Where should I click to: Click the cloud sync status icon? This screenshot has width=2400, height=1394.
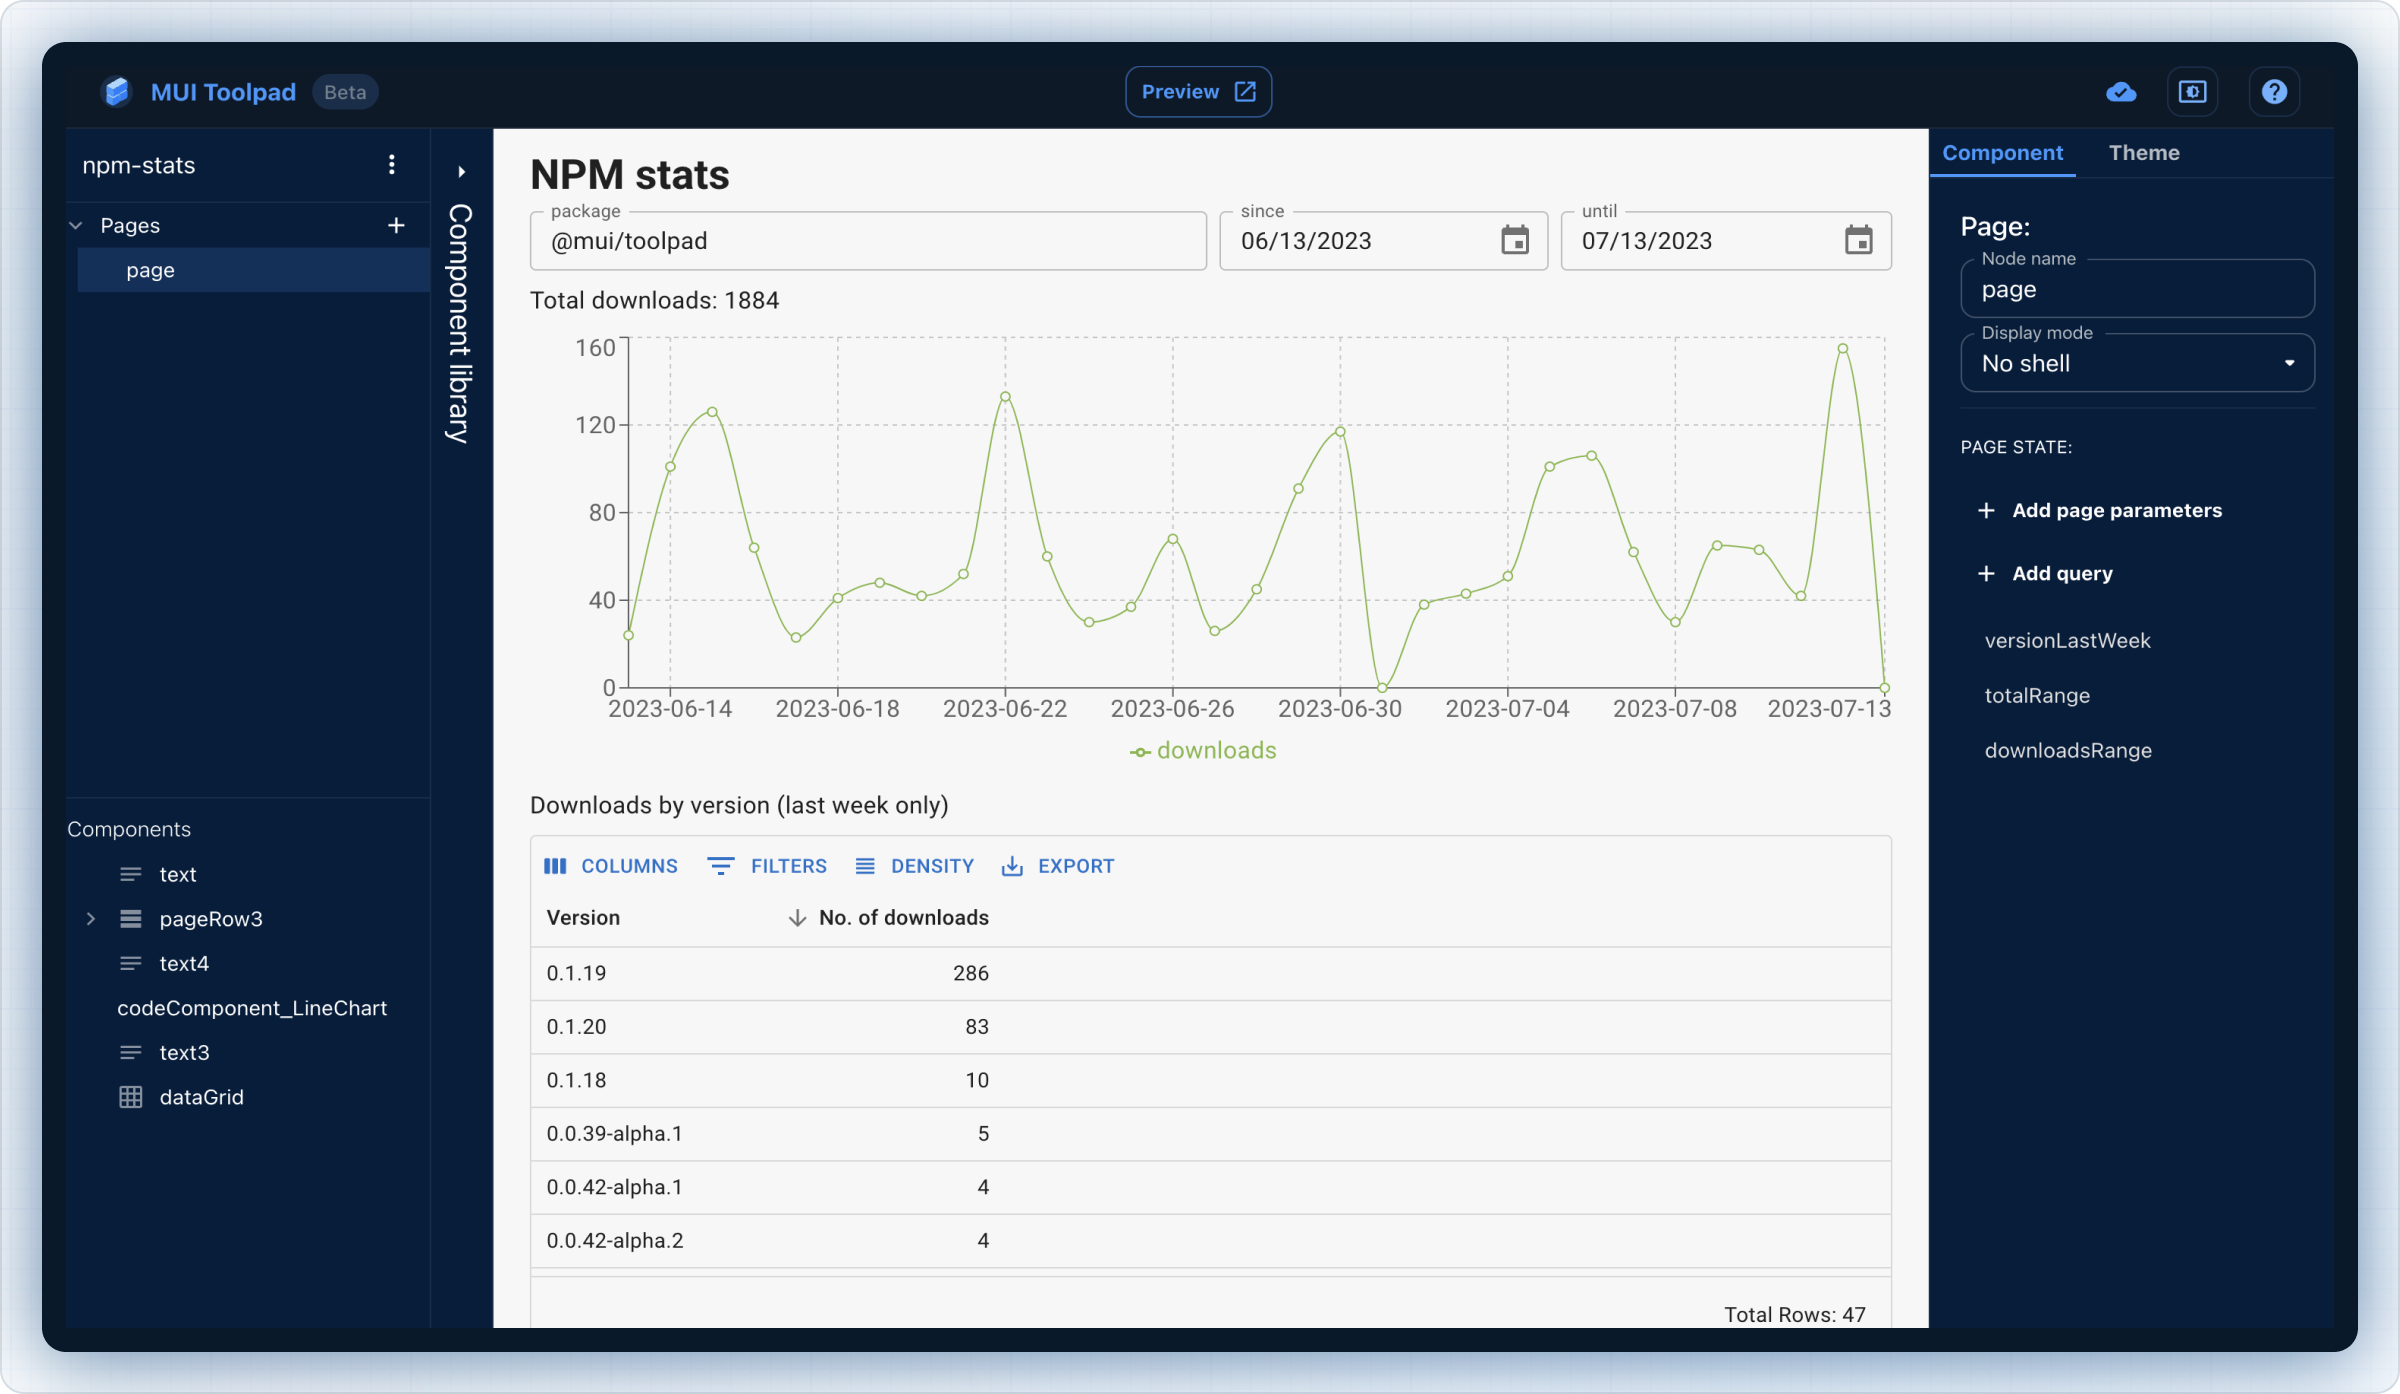pos(2122,91)
